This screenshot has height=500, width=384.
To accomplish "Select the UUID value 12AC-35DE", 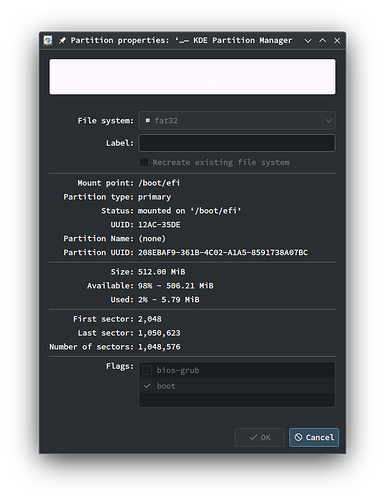I will (159, 225).
